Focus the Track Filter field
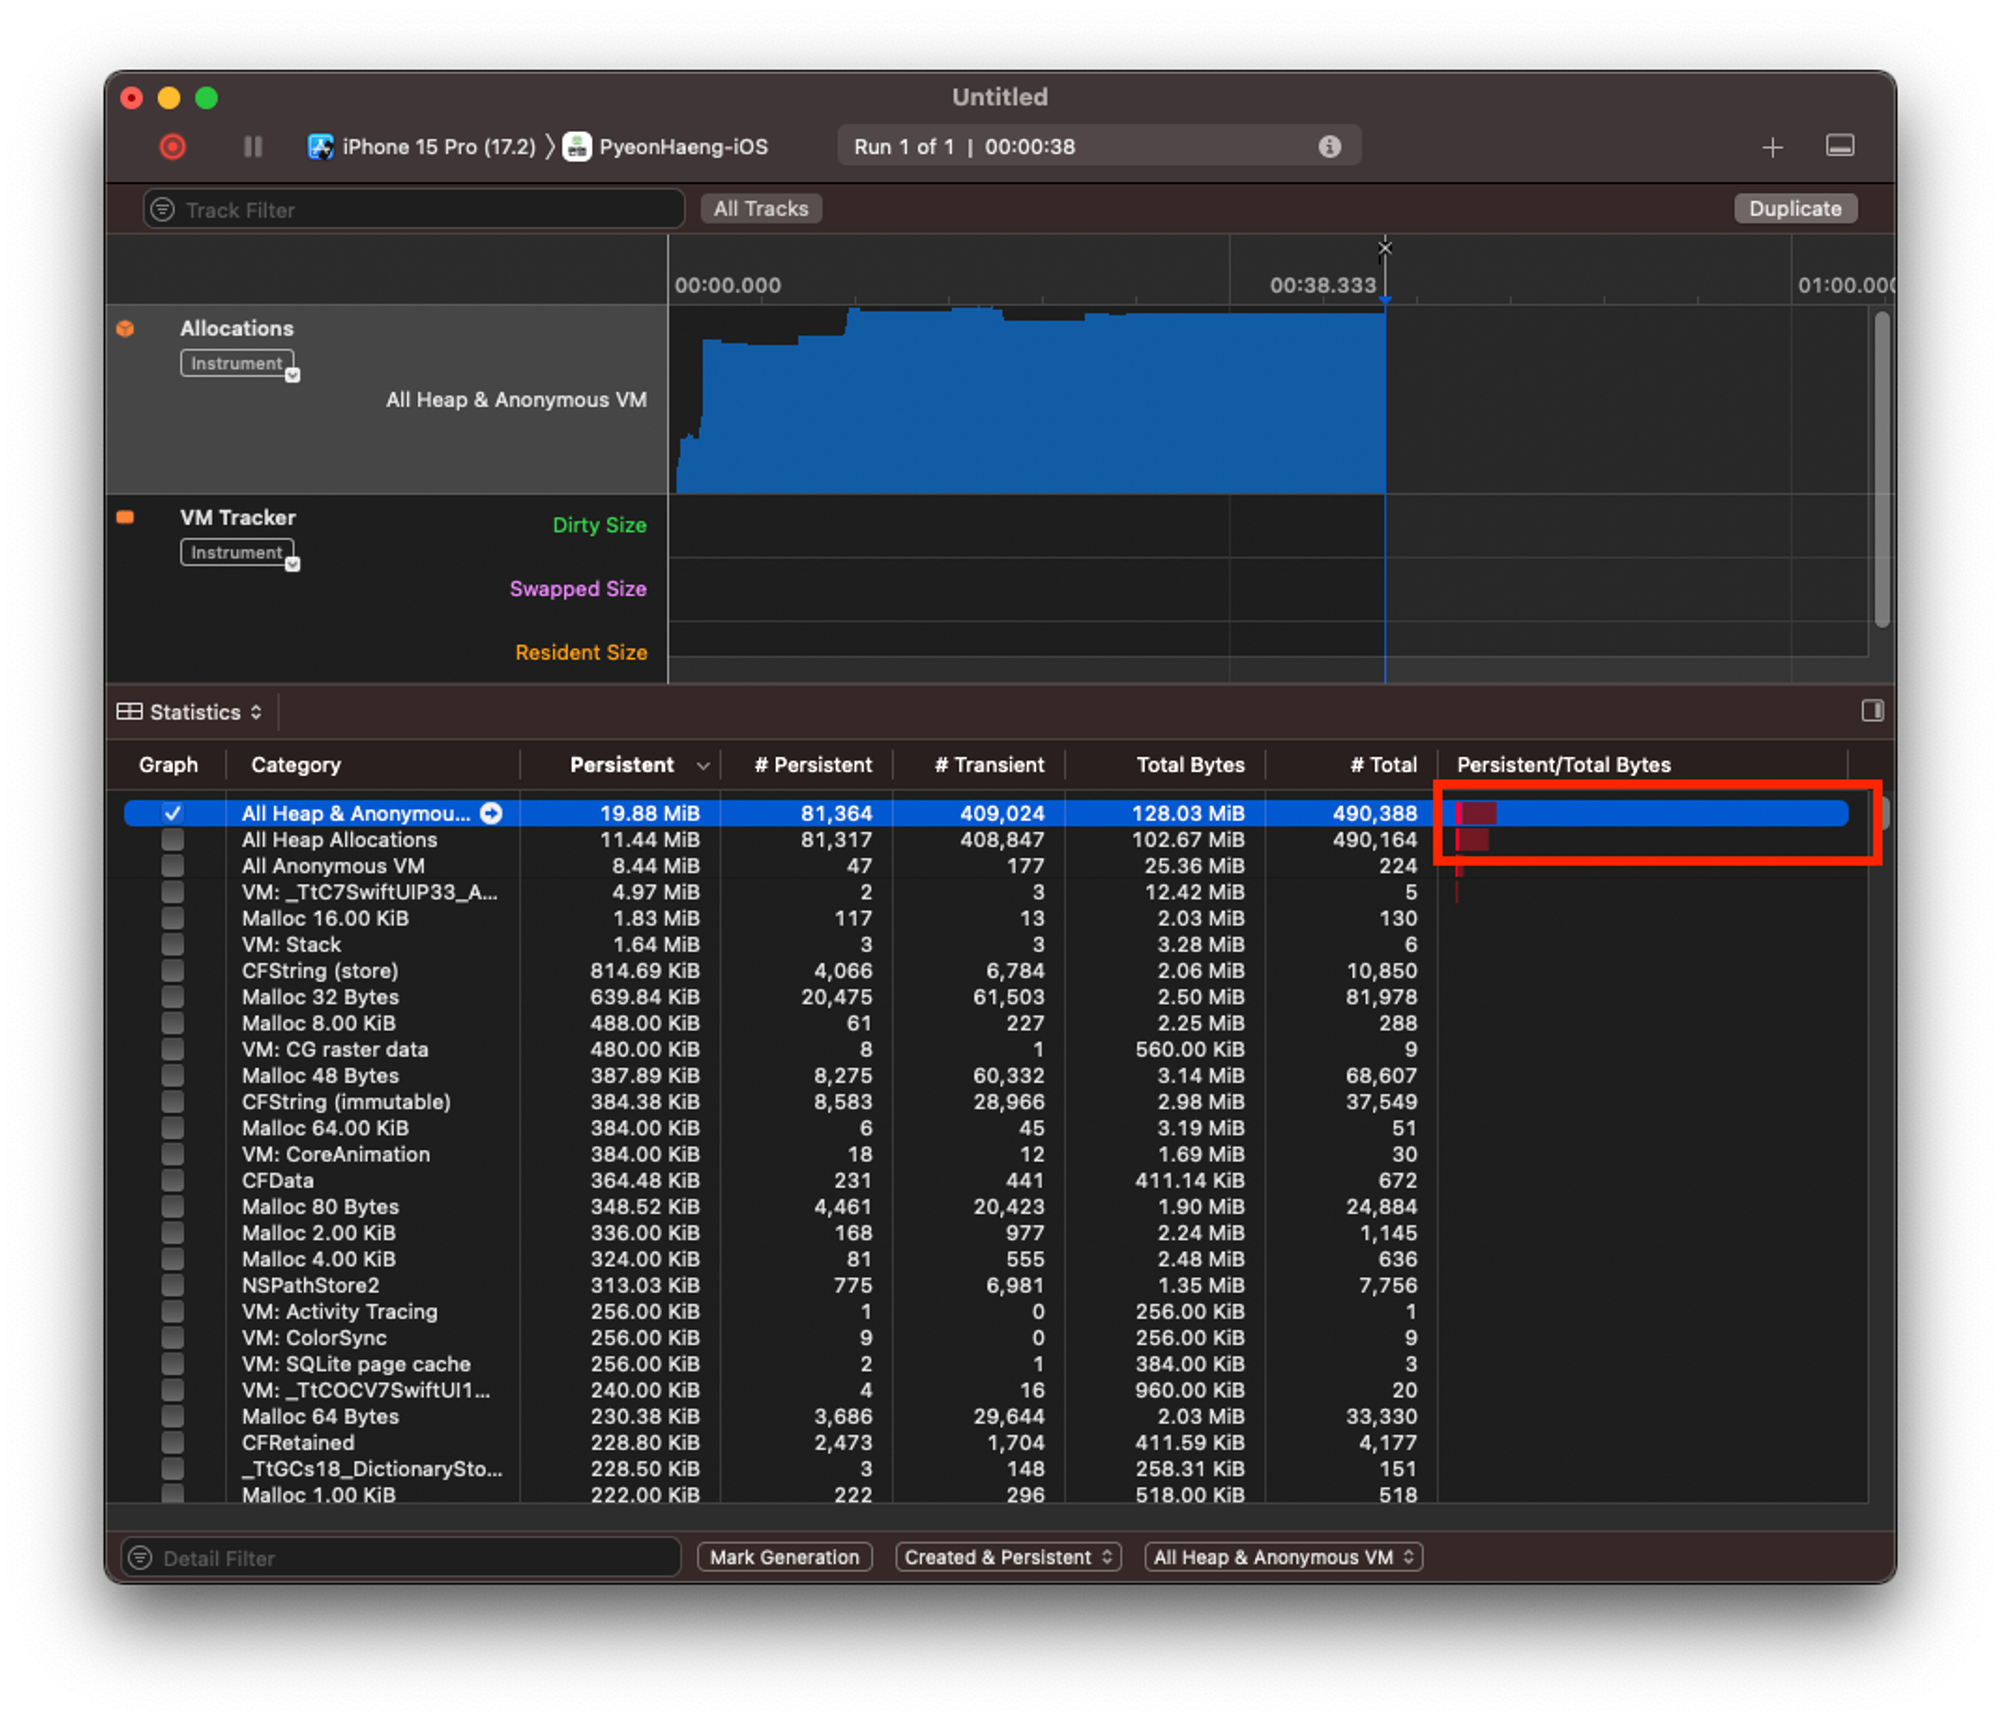Viewport: 2000px width, 1721px height. coord(414,209)
